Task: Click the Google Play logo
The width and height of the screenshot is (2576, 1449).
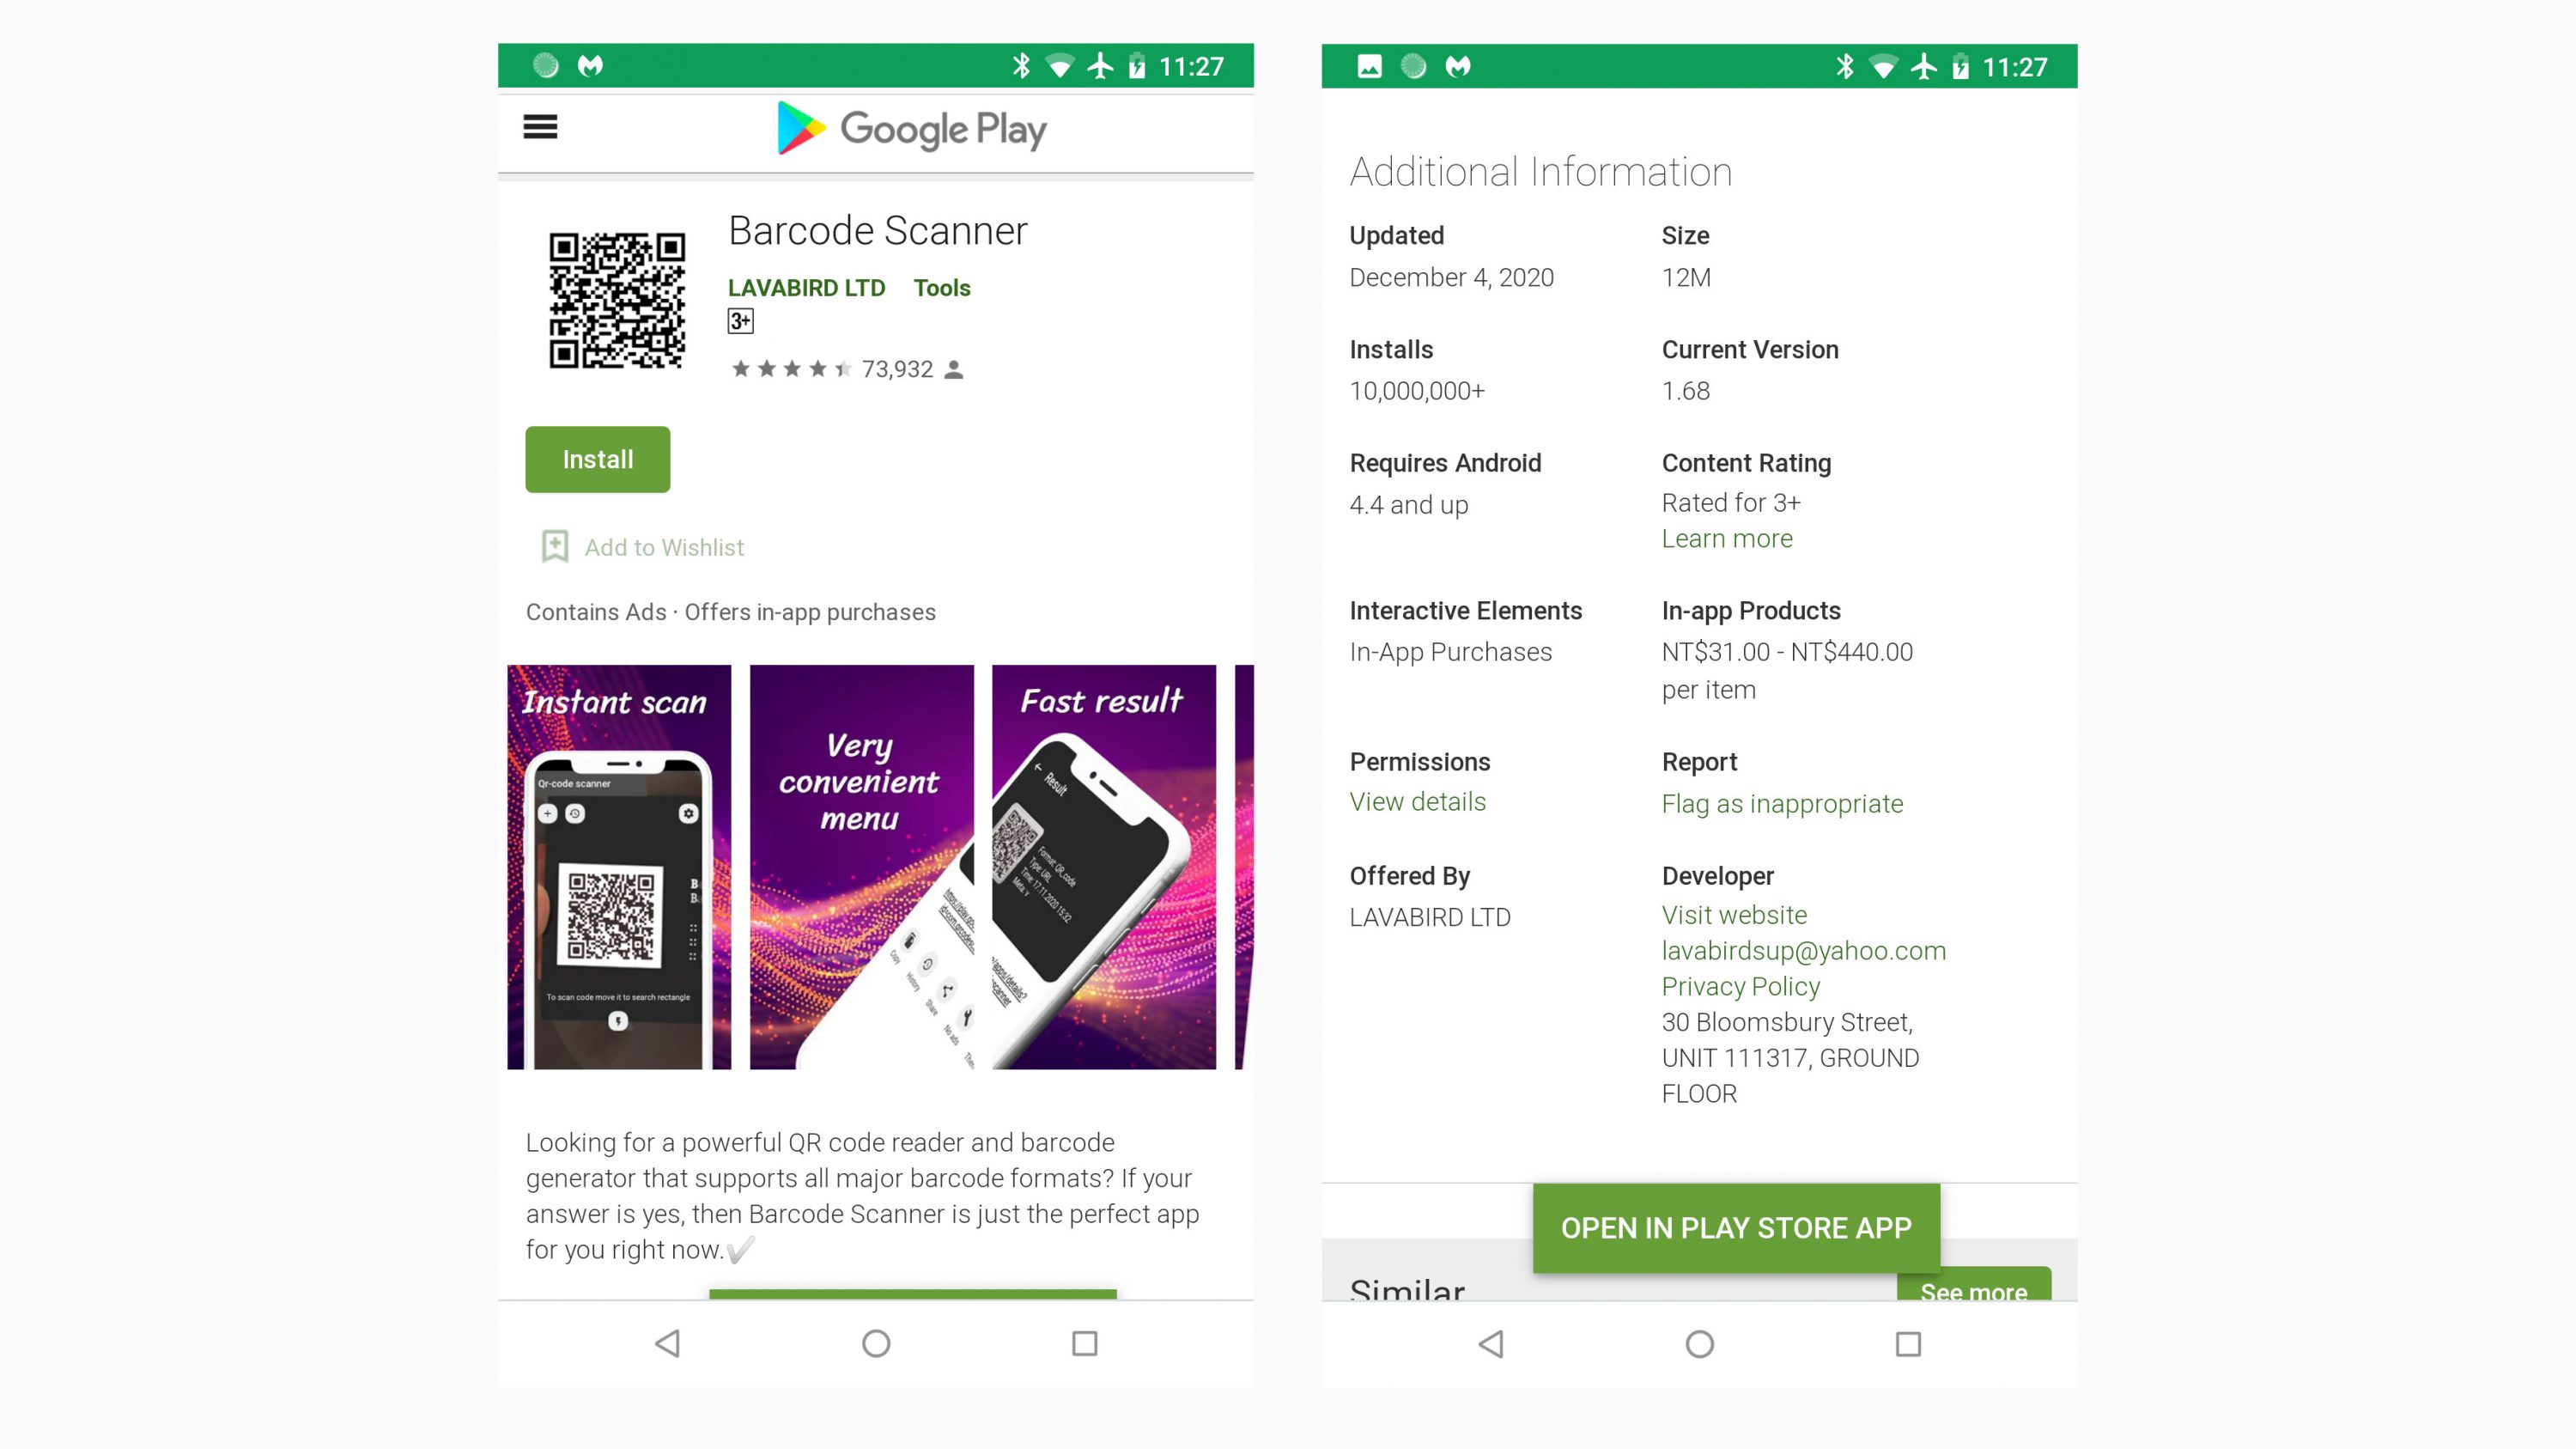Action: pos(911,129)
